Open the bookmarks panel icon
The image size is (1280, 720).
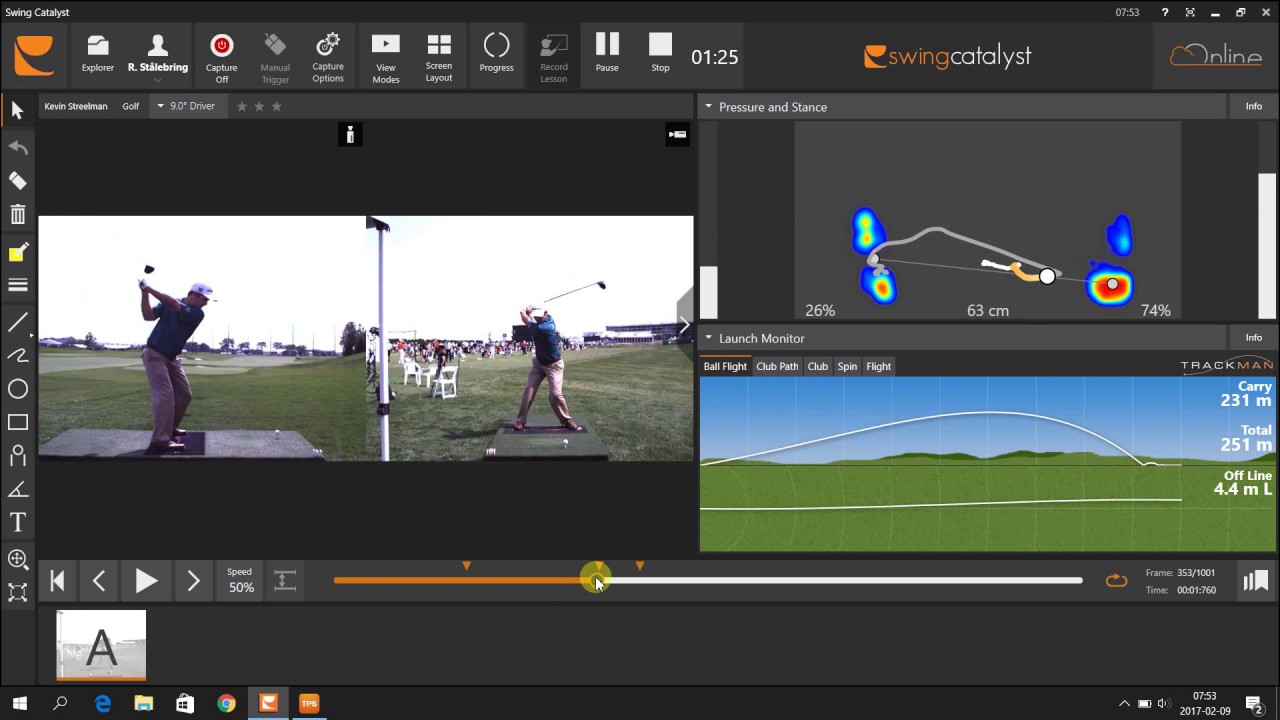pos(1255,580)
